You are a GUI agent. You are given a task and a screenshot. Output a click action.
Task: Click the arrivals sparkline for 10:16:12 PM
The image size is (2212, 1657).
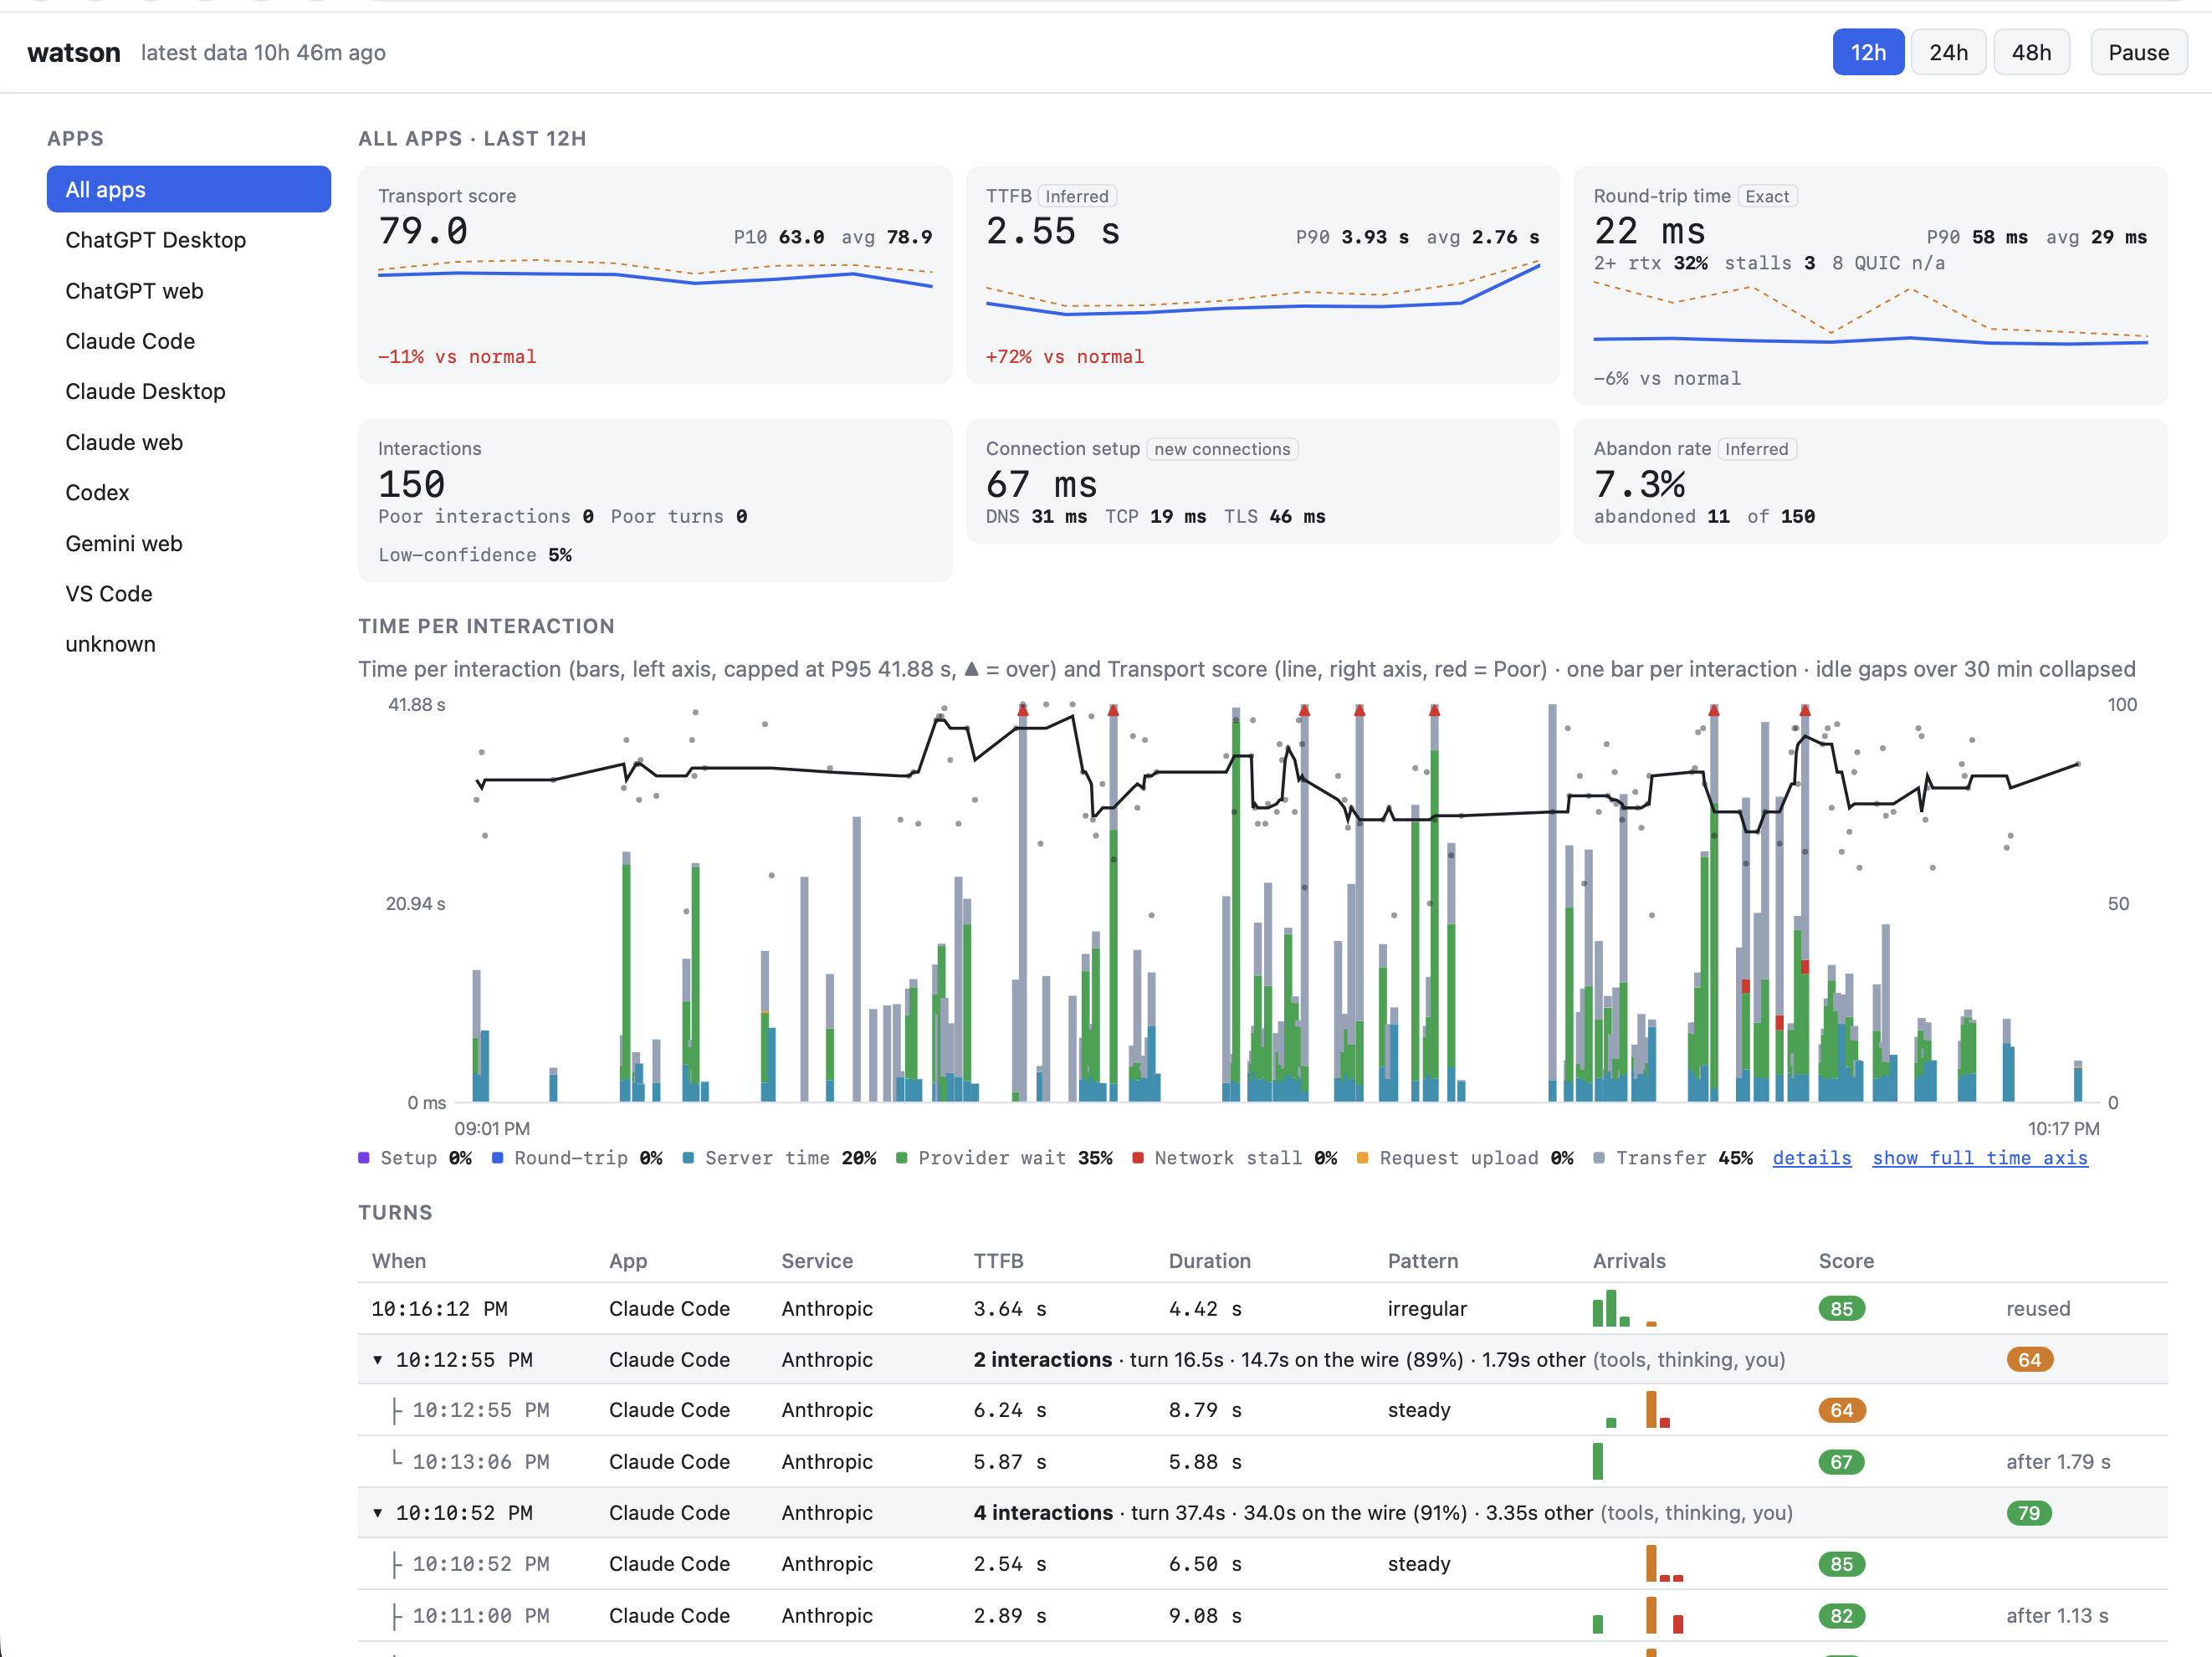point(1624,1308)
